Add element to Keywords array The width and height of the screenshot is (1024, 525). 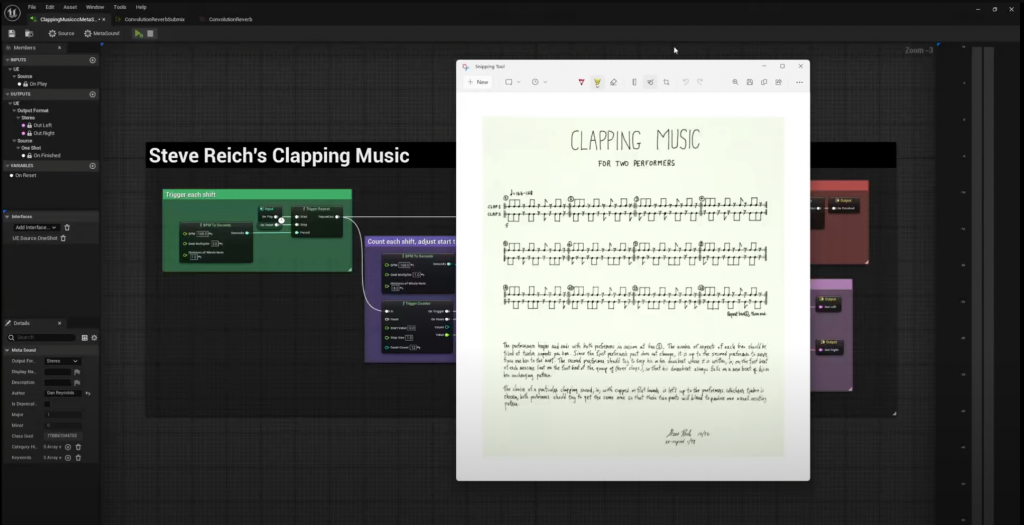coord(68,458)
